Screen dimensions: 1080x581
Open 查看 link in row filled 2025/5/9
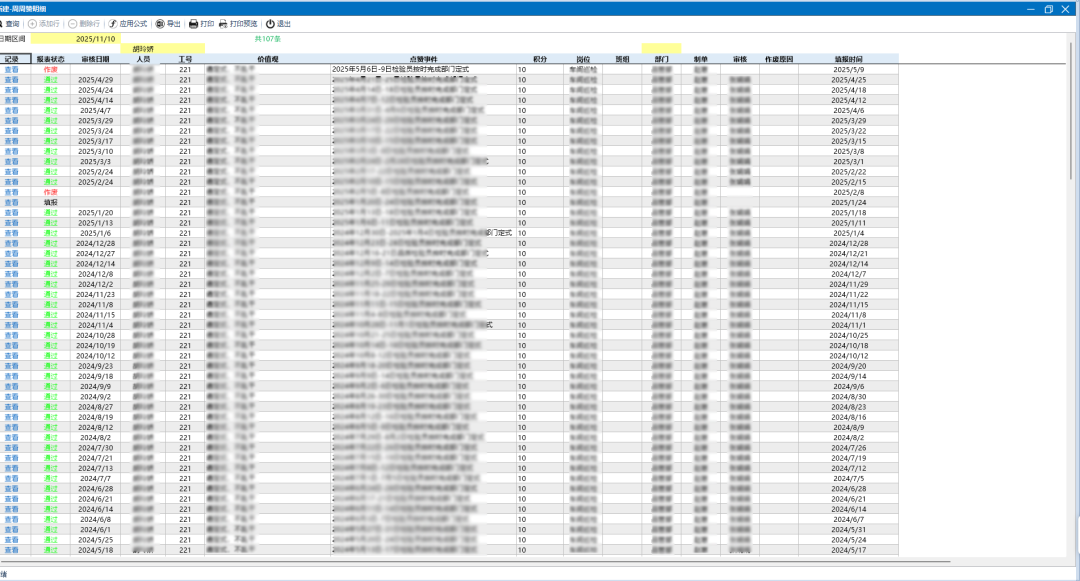(12, 70)
